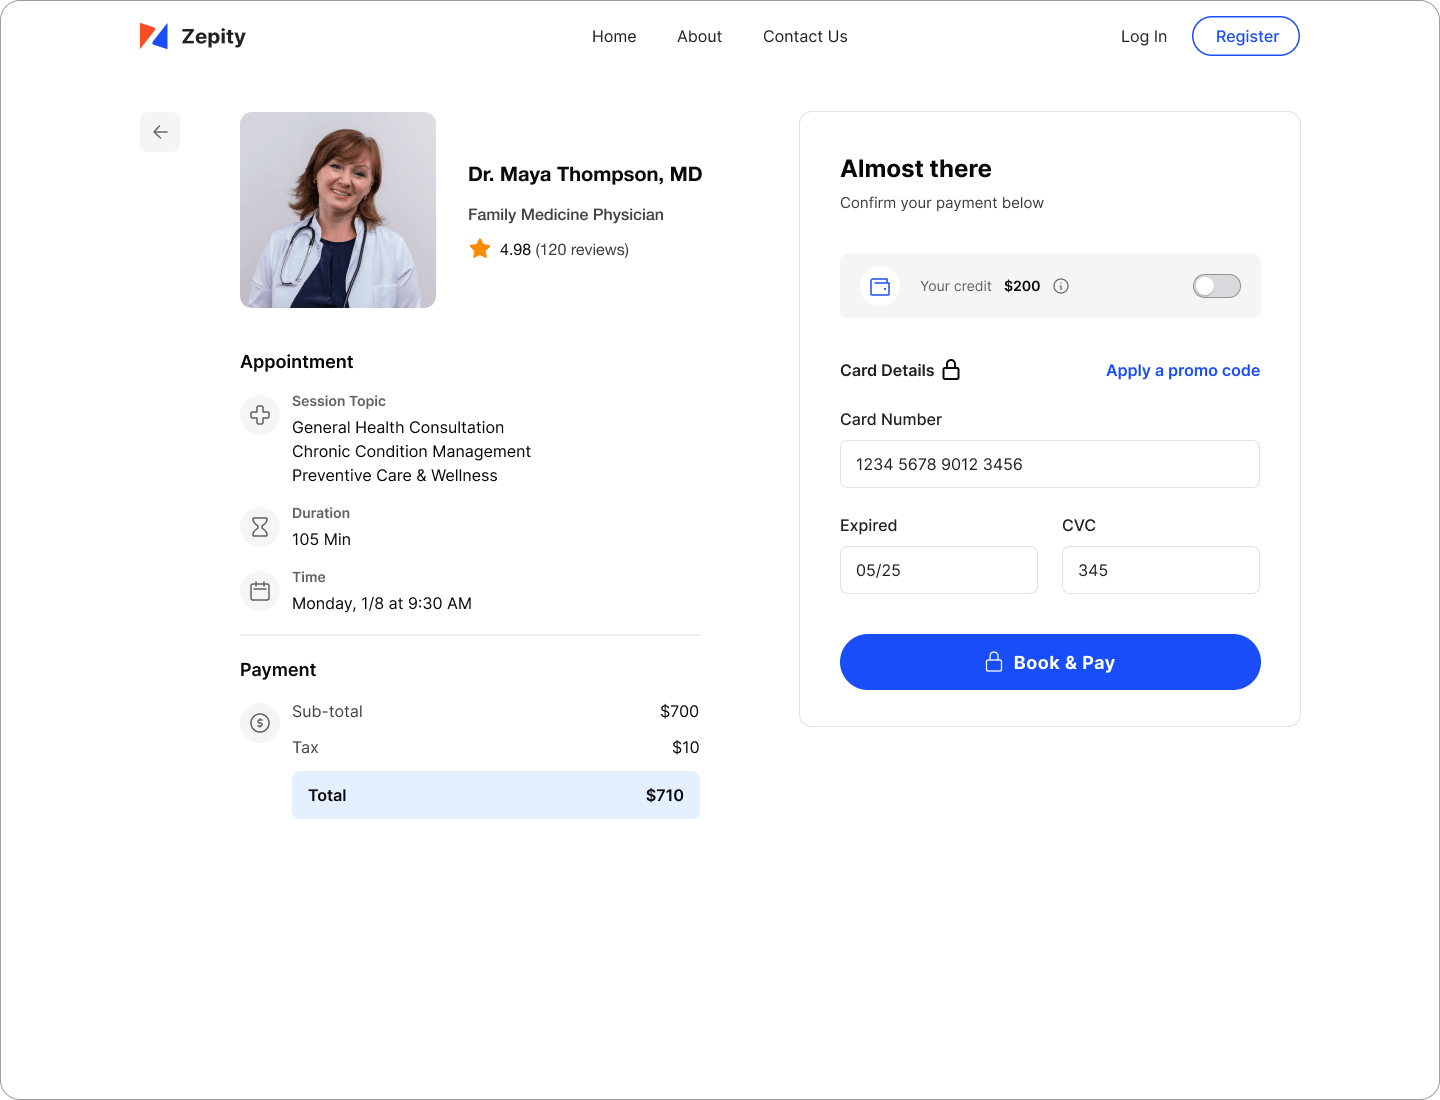Click the back arrow button
The height and width of the screenshot is (1100, 1440).
pyautogui.click(x=160, y=132)
